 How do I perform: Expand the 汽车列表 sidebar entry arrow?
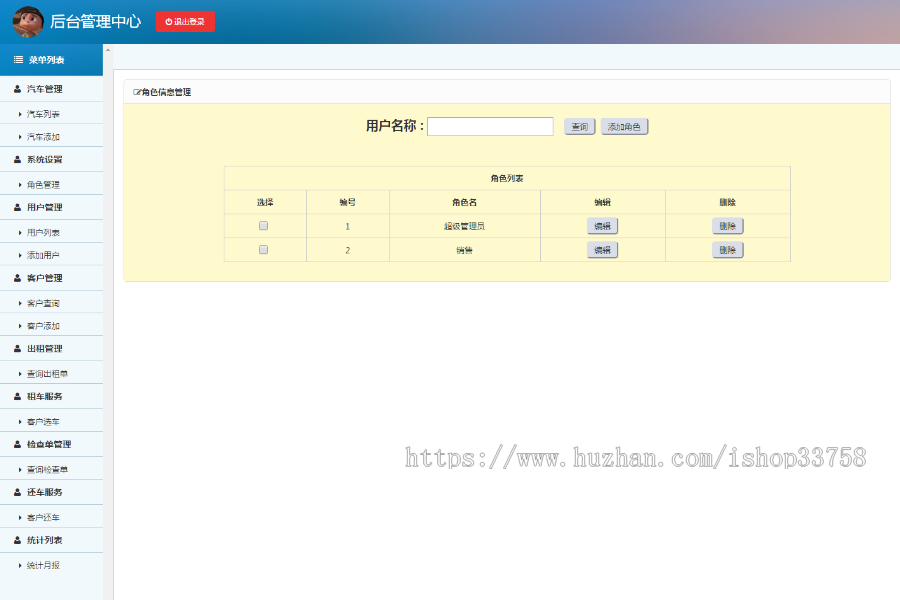[x=20, y=112]
